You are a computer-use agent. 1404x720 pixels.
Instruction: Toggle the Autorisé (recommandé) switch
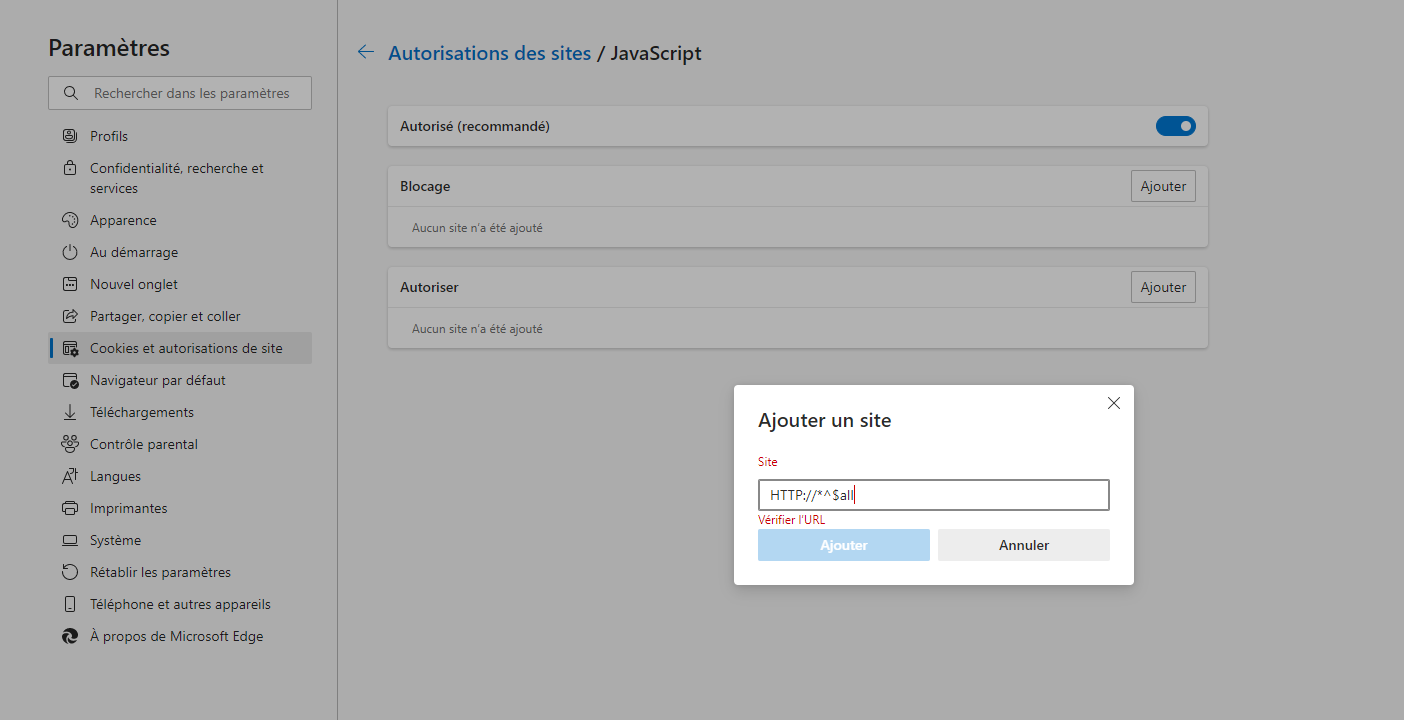point(1175,126)
